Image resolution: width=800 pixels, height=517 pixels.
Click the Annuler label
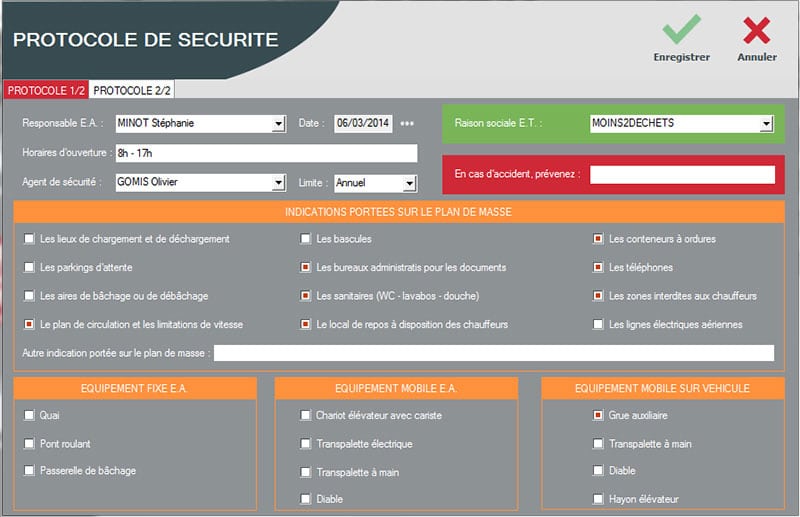tap(757, 57)
